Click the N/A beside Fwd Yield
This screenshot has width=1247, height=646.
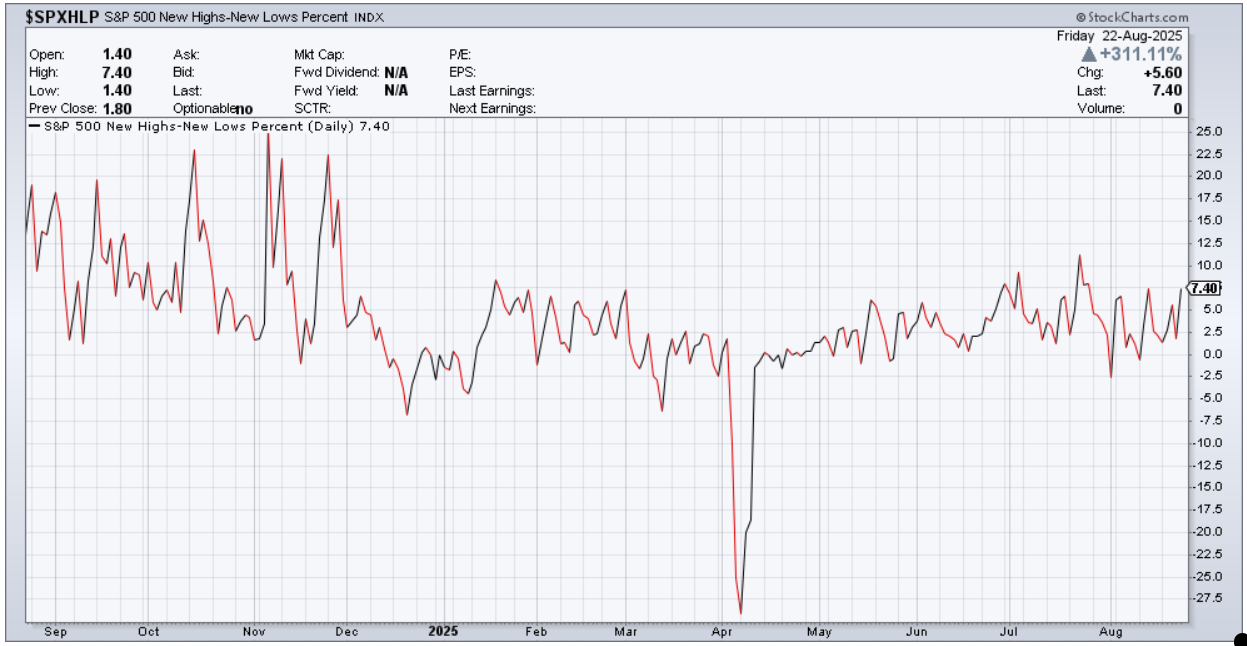[x=396, y=90]
